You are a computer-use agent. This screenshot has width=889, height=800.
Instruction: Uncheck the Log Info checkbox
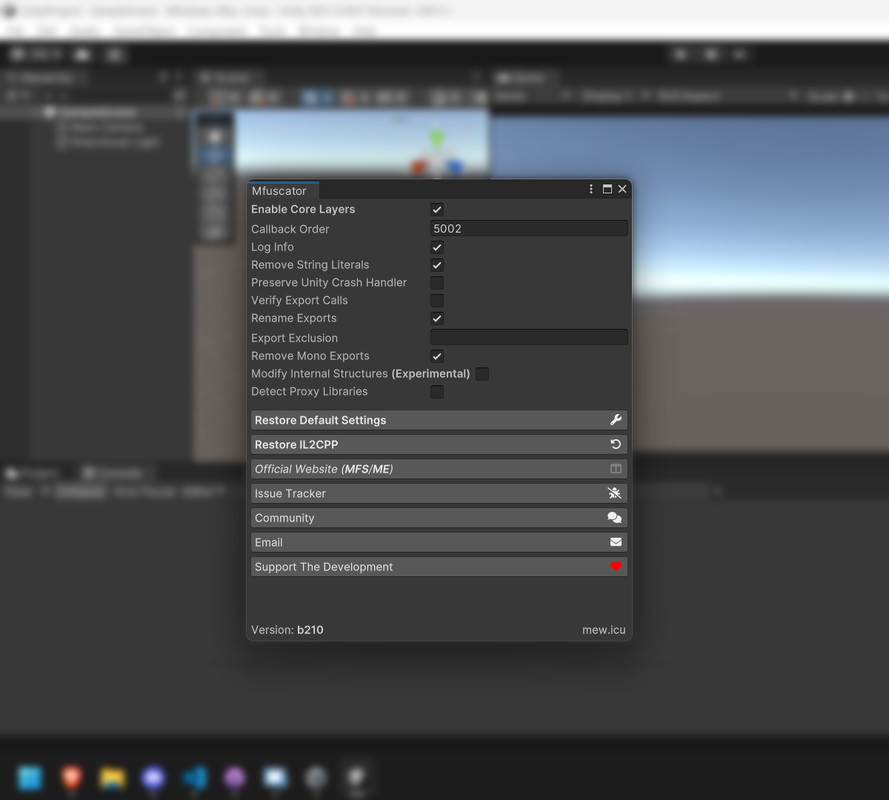click(437, 247)
